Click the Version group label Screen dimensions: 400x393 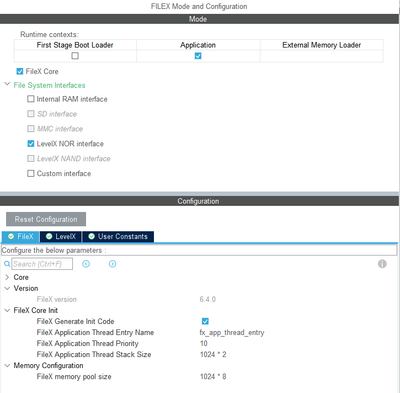pyautogui.click(x=26, y=288)
